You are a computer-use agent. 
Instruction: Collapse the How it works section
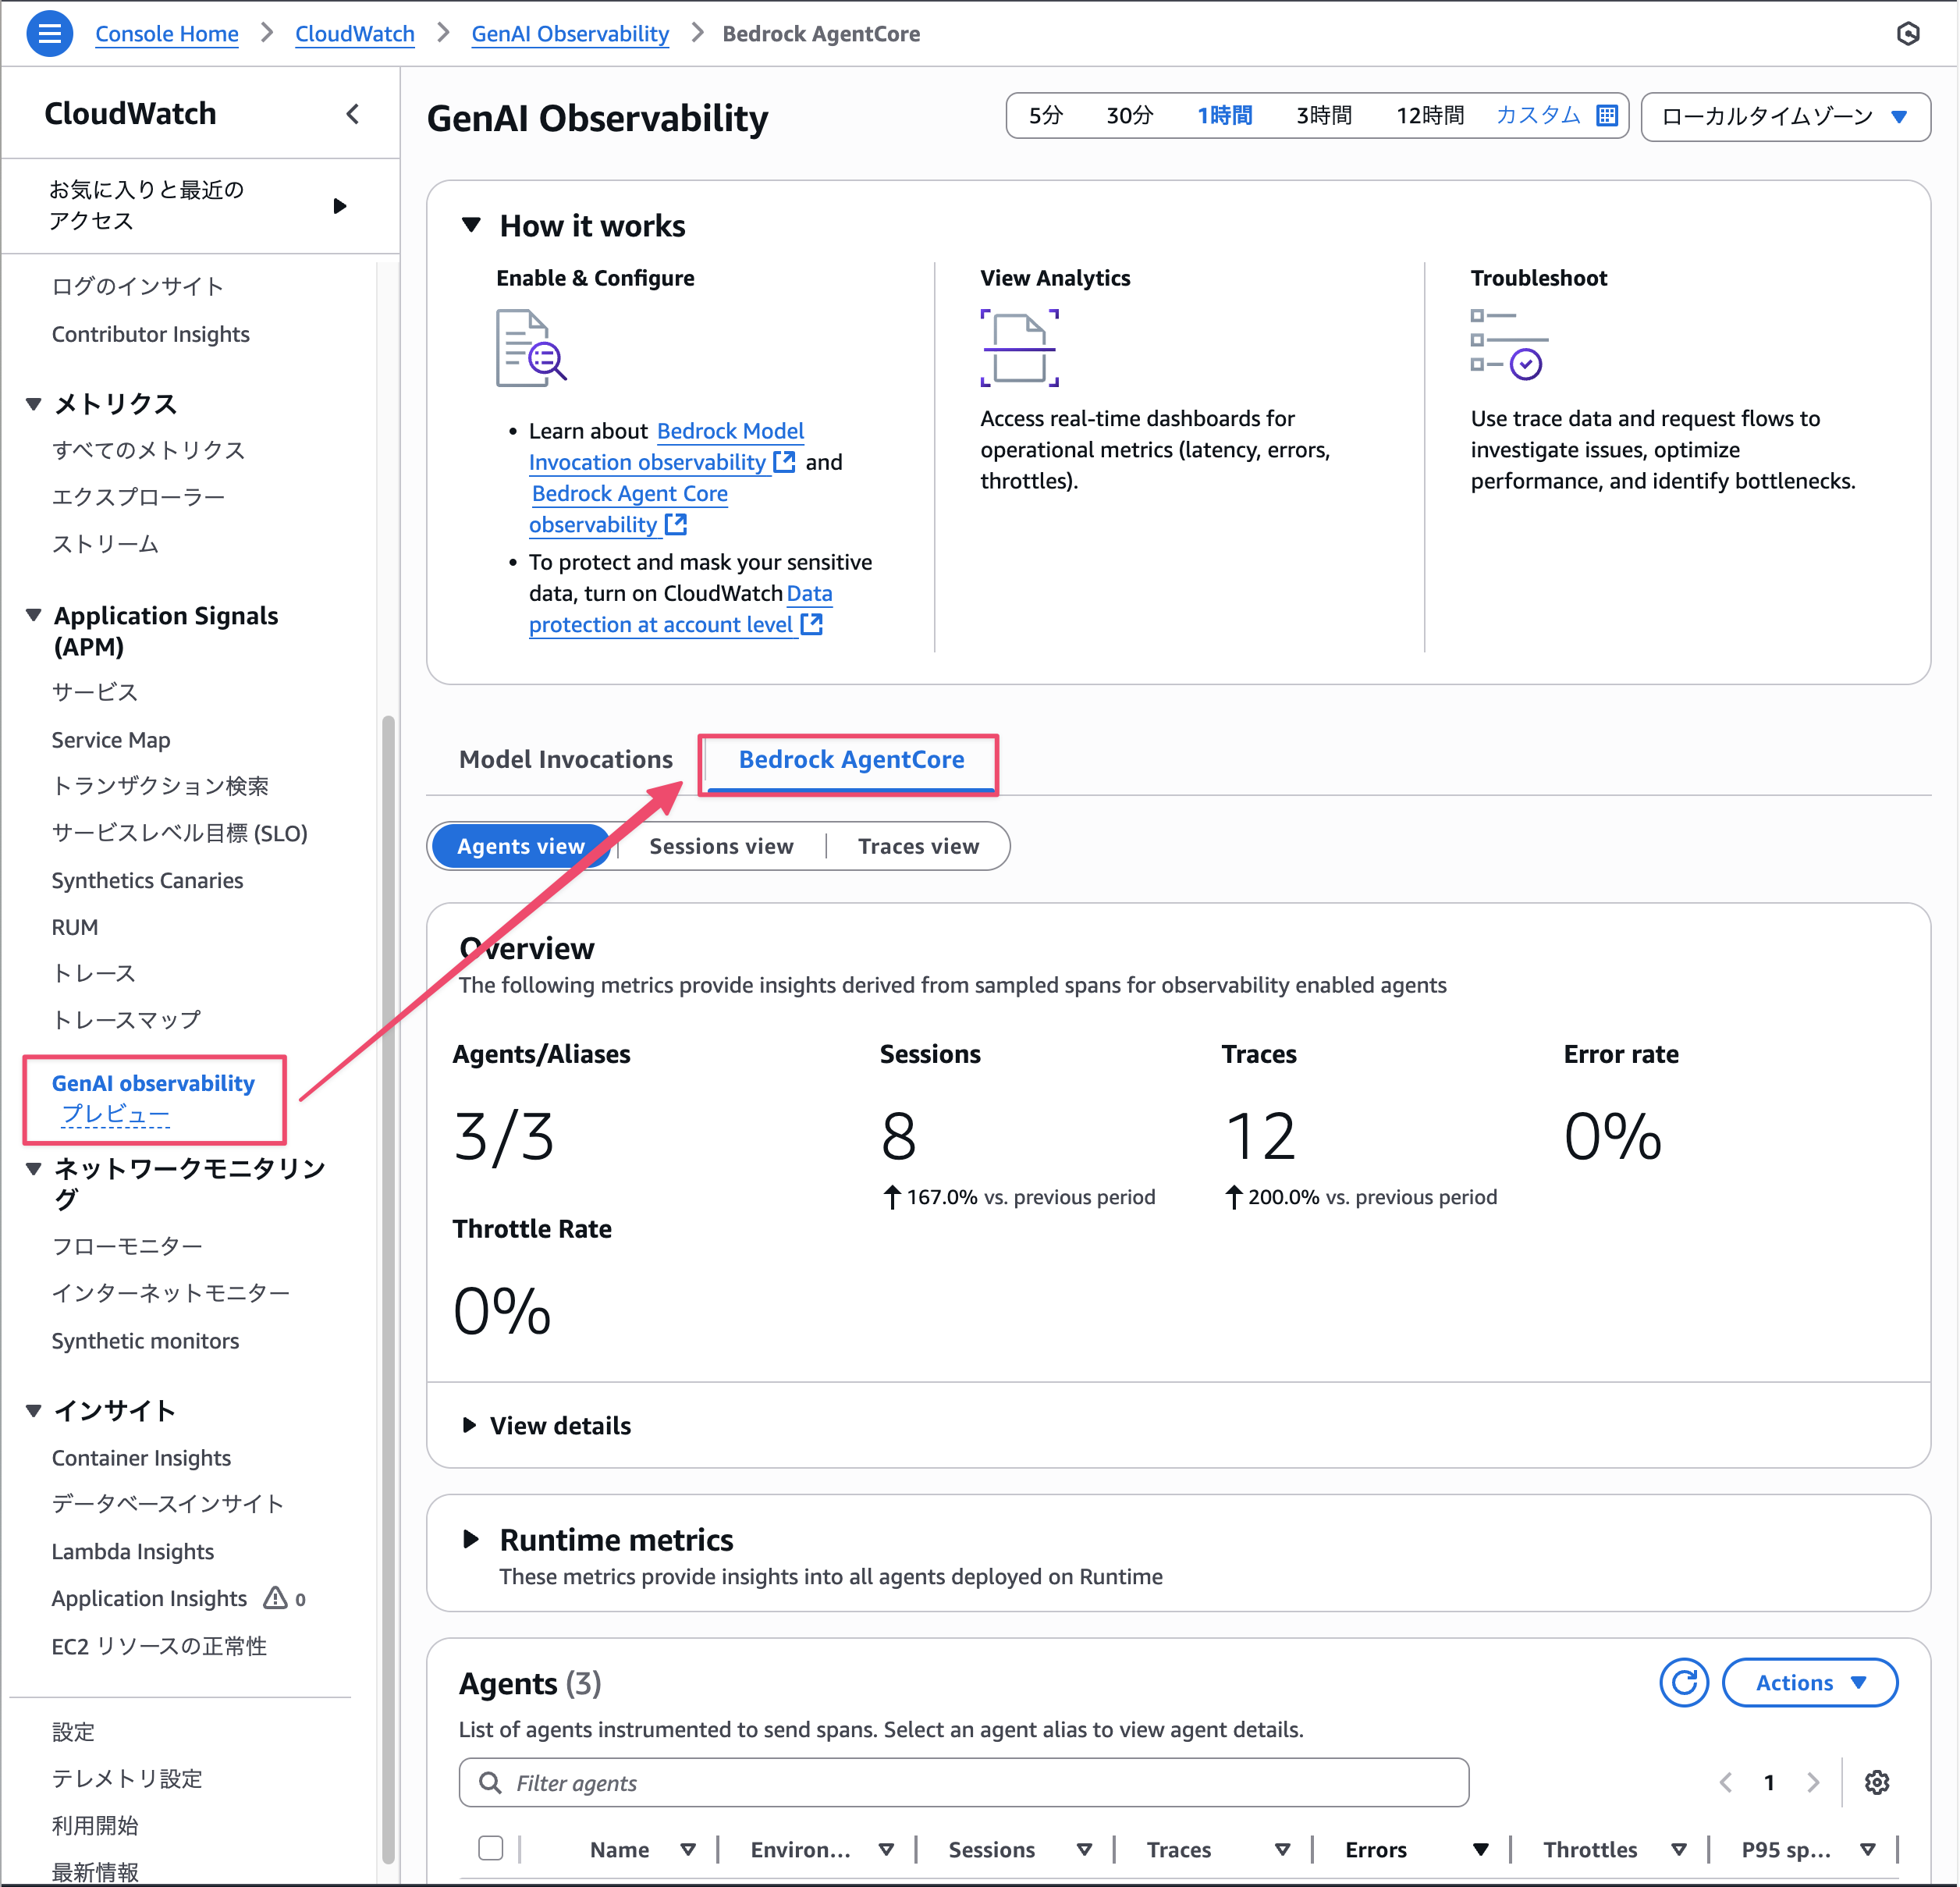click(x=471, y=225)
